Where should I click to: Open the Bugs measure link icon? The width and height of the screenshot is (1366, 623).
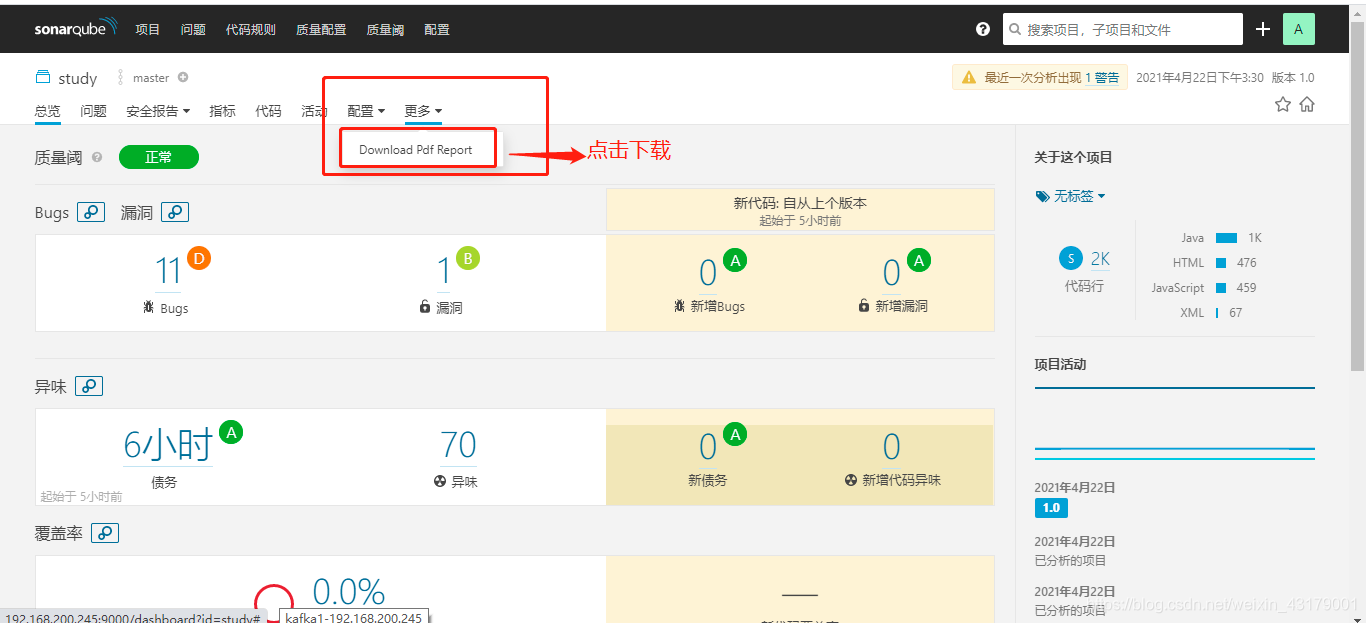(91, 212)
